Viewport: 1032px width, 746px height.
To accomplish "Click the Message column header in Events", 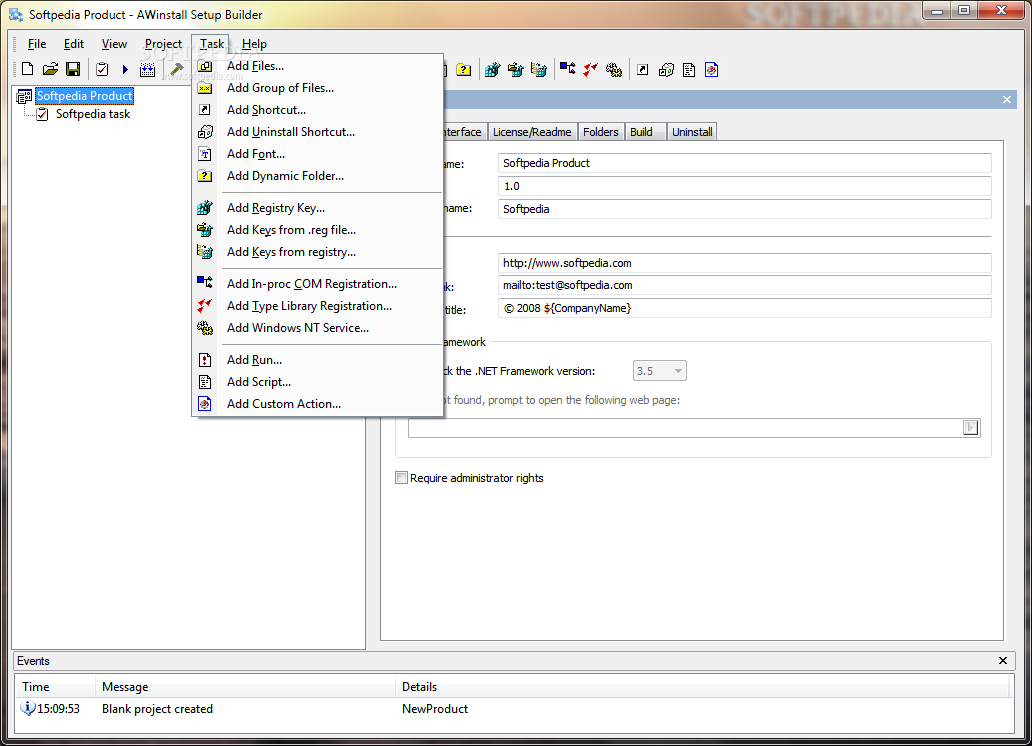I will (245, 687).
